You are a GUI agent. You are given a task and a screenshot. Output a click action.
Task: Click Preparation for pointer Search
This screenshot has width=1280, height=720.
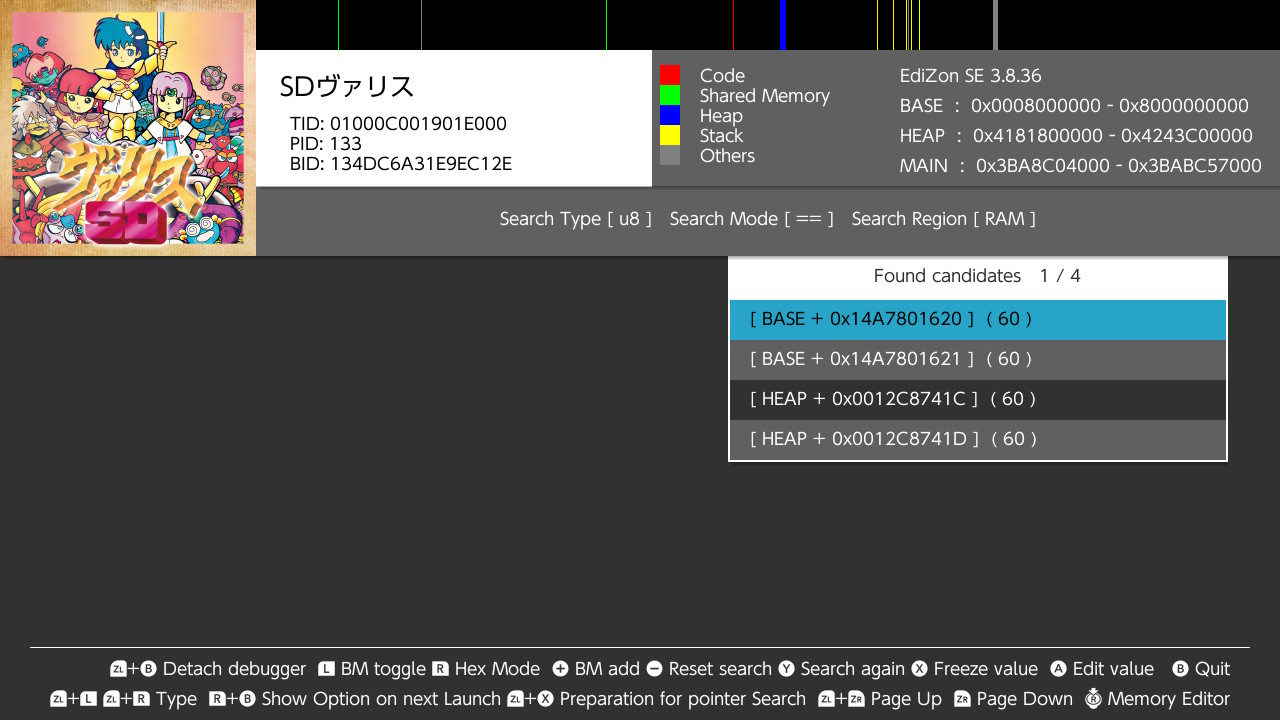683,699
